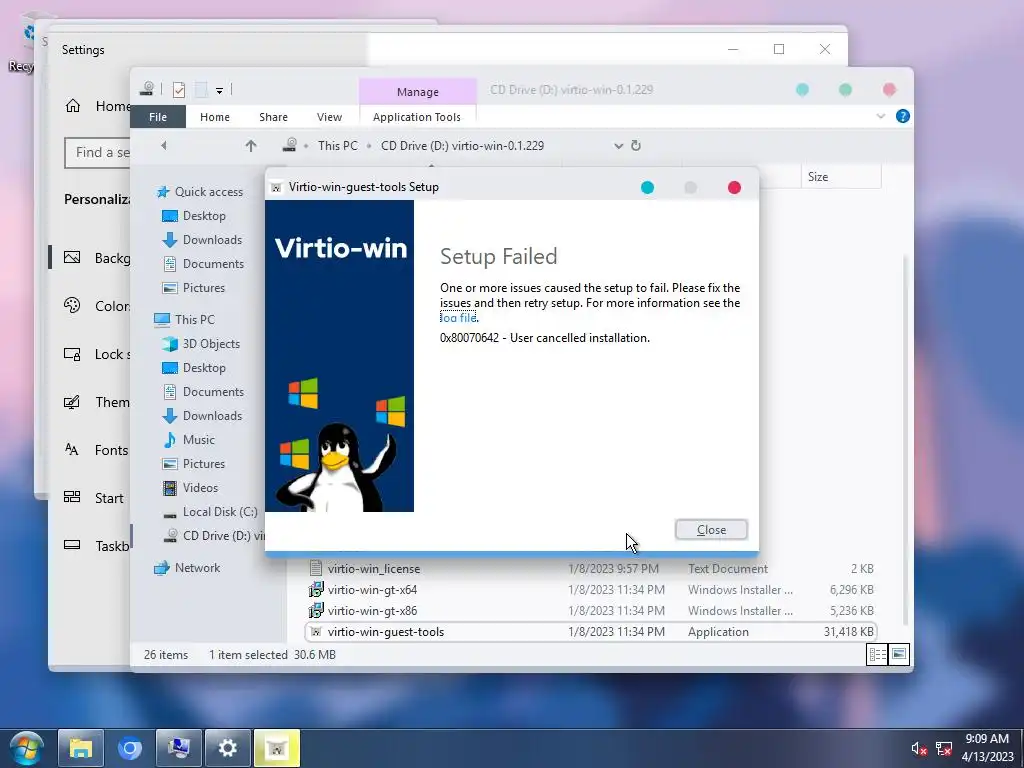
Task: Refresh the CD Drive folder view
Action: point(635,146)
